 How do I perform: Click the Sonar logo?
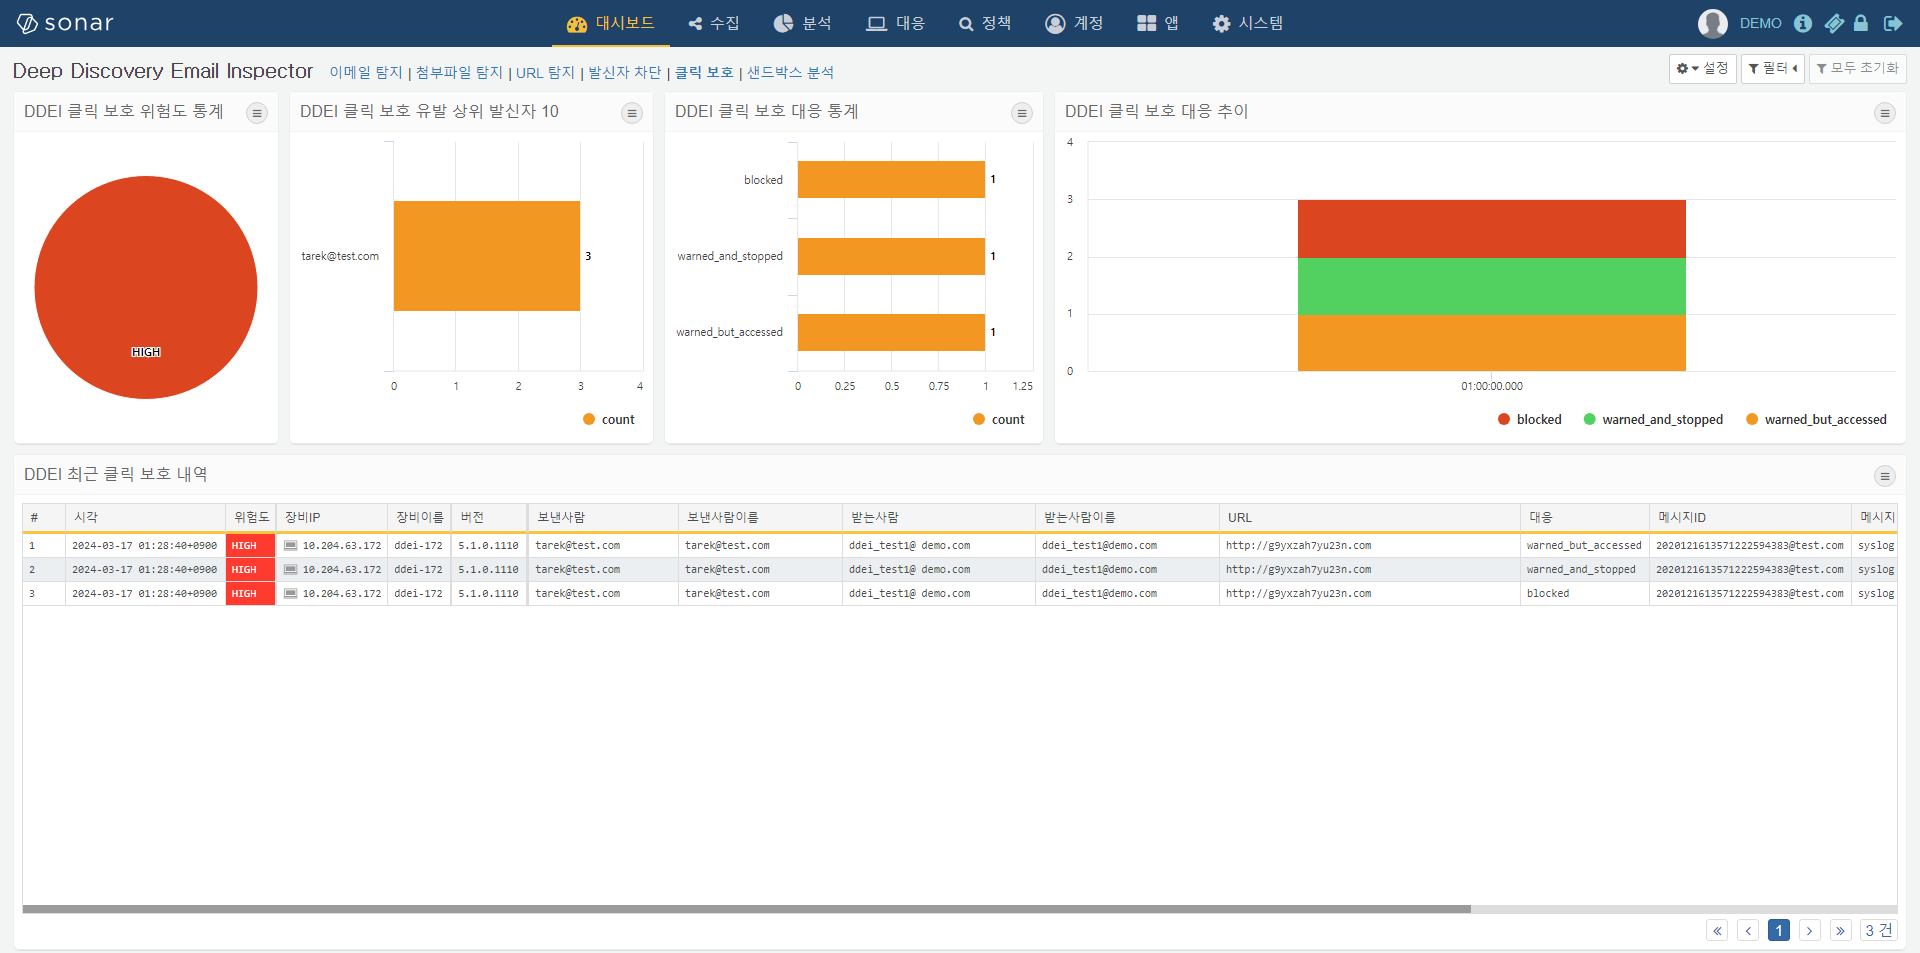[65, 23]
